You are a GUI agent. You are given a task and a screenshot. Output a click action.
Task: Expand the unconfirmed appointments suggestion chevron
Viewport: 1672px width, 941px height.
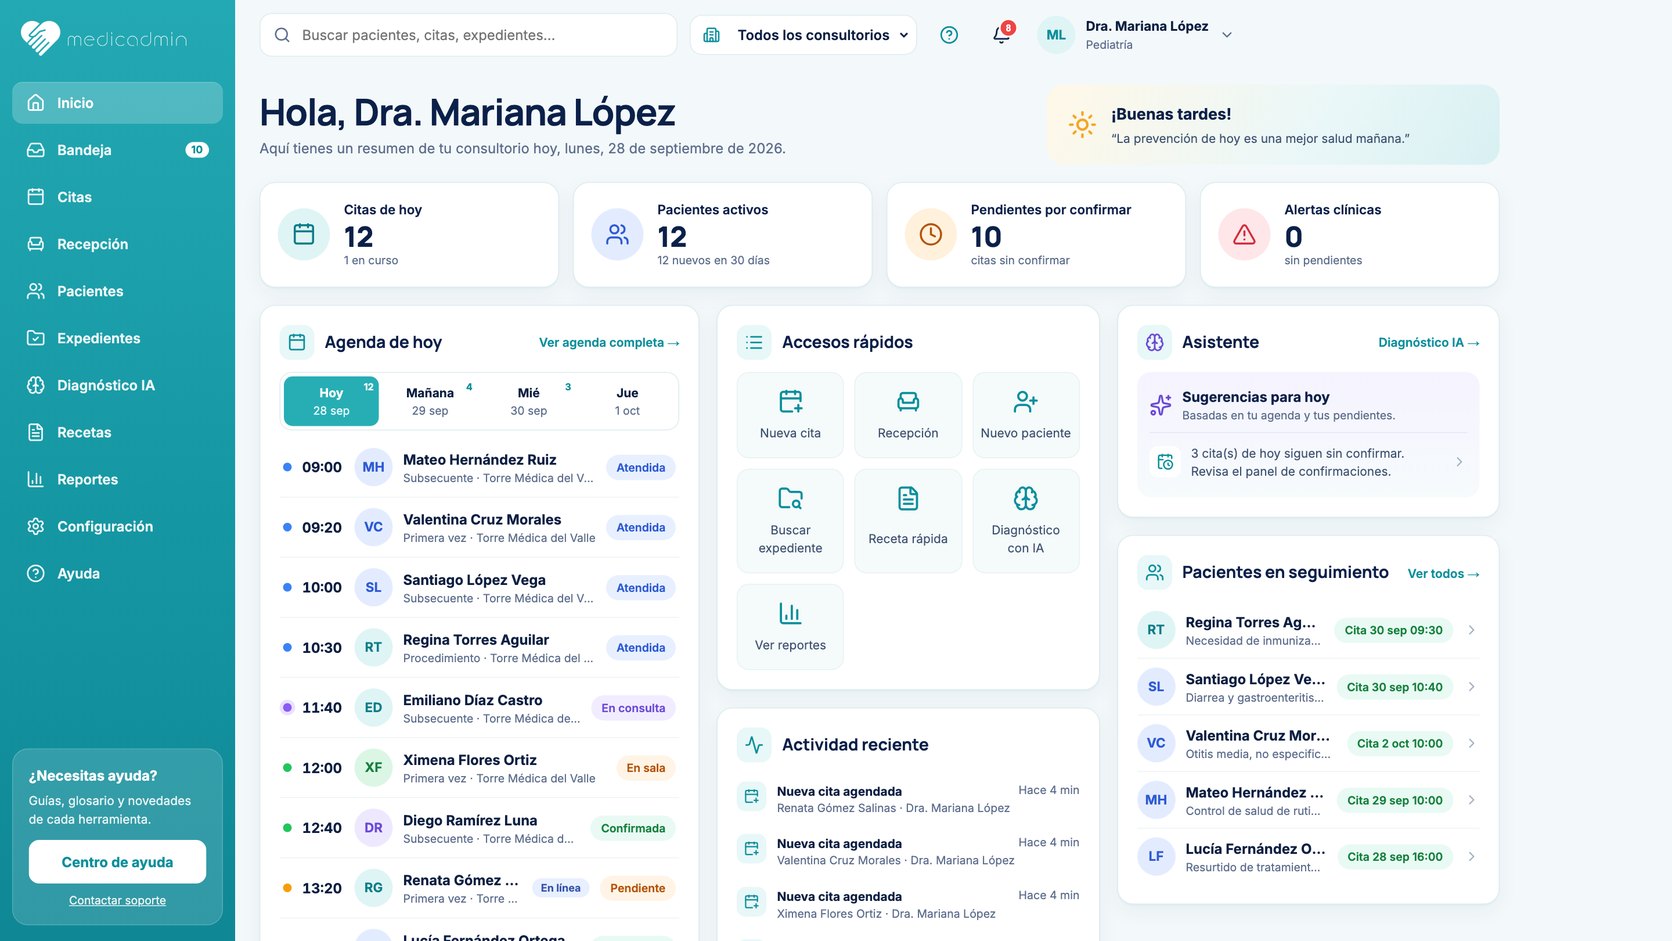click(x=1459, y=462)
